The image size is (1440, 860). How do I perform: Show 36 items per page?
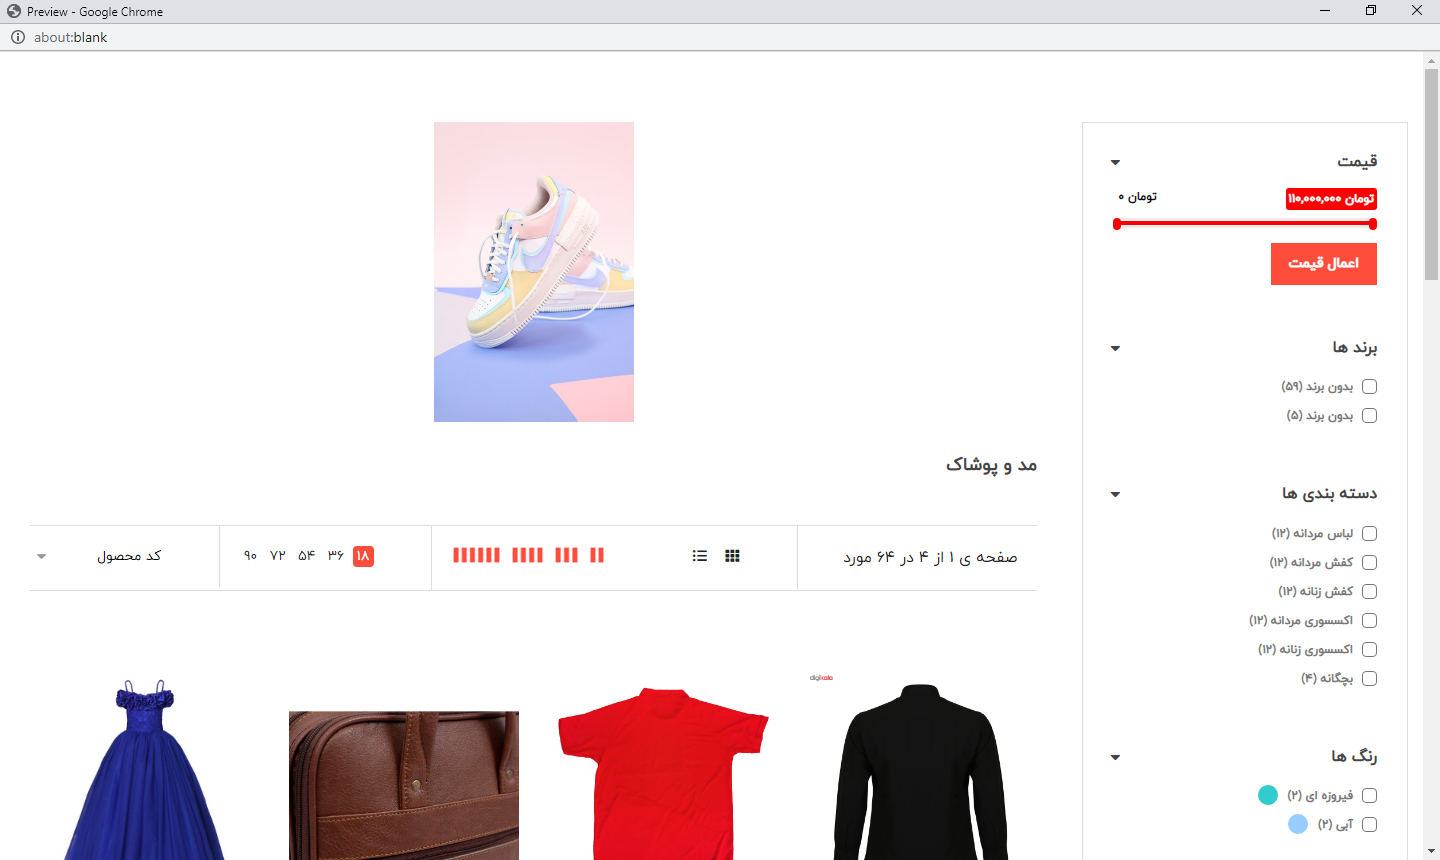coord(335,555)
